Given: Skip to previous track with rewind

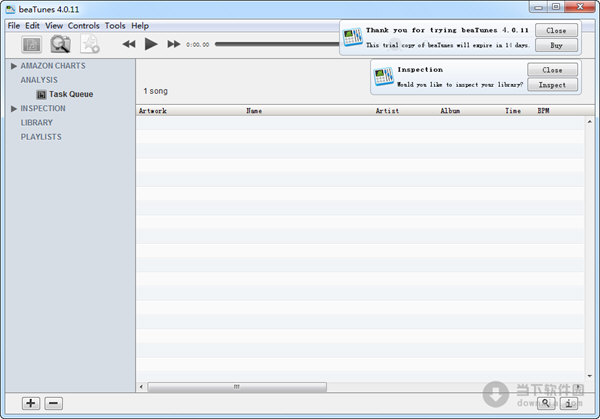Looking at the screenshot, I should pyautogui.click(x=129, y=44).
